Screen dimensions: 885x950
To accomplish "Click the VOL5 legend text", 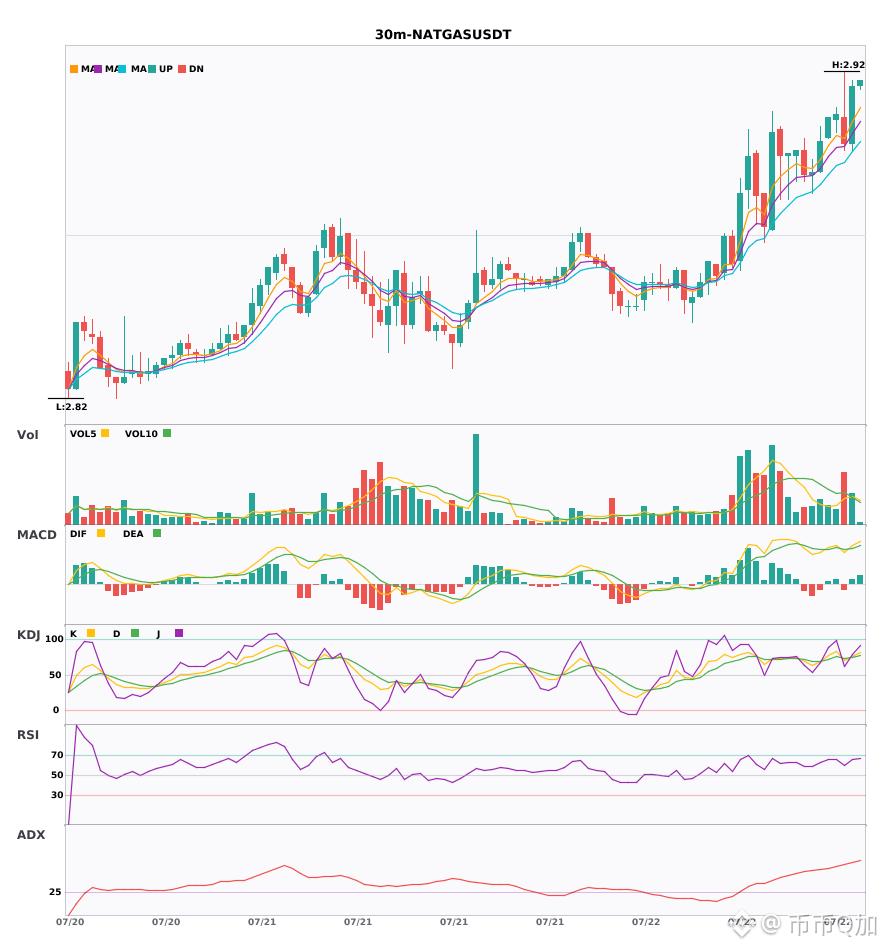I will click(x=83, y=434).
